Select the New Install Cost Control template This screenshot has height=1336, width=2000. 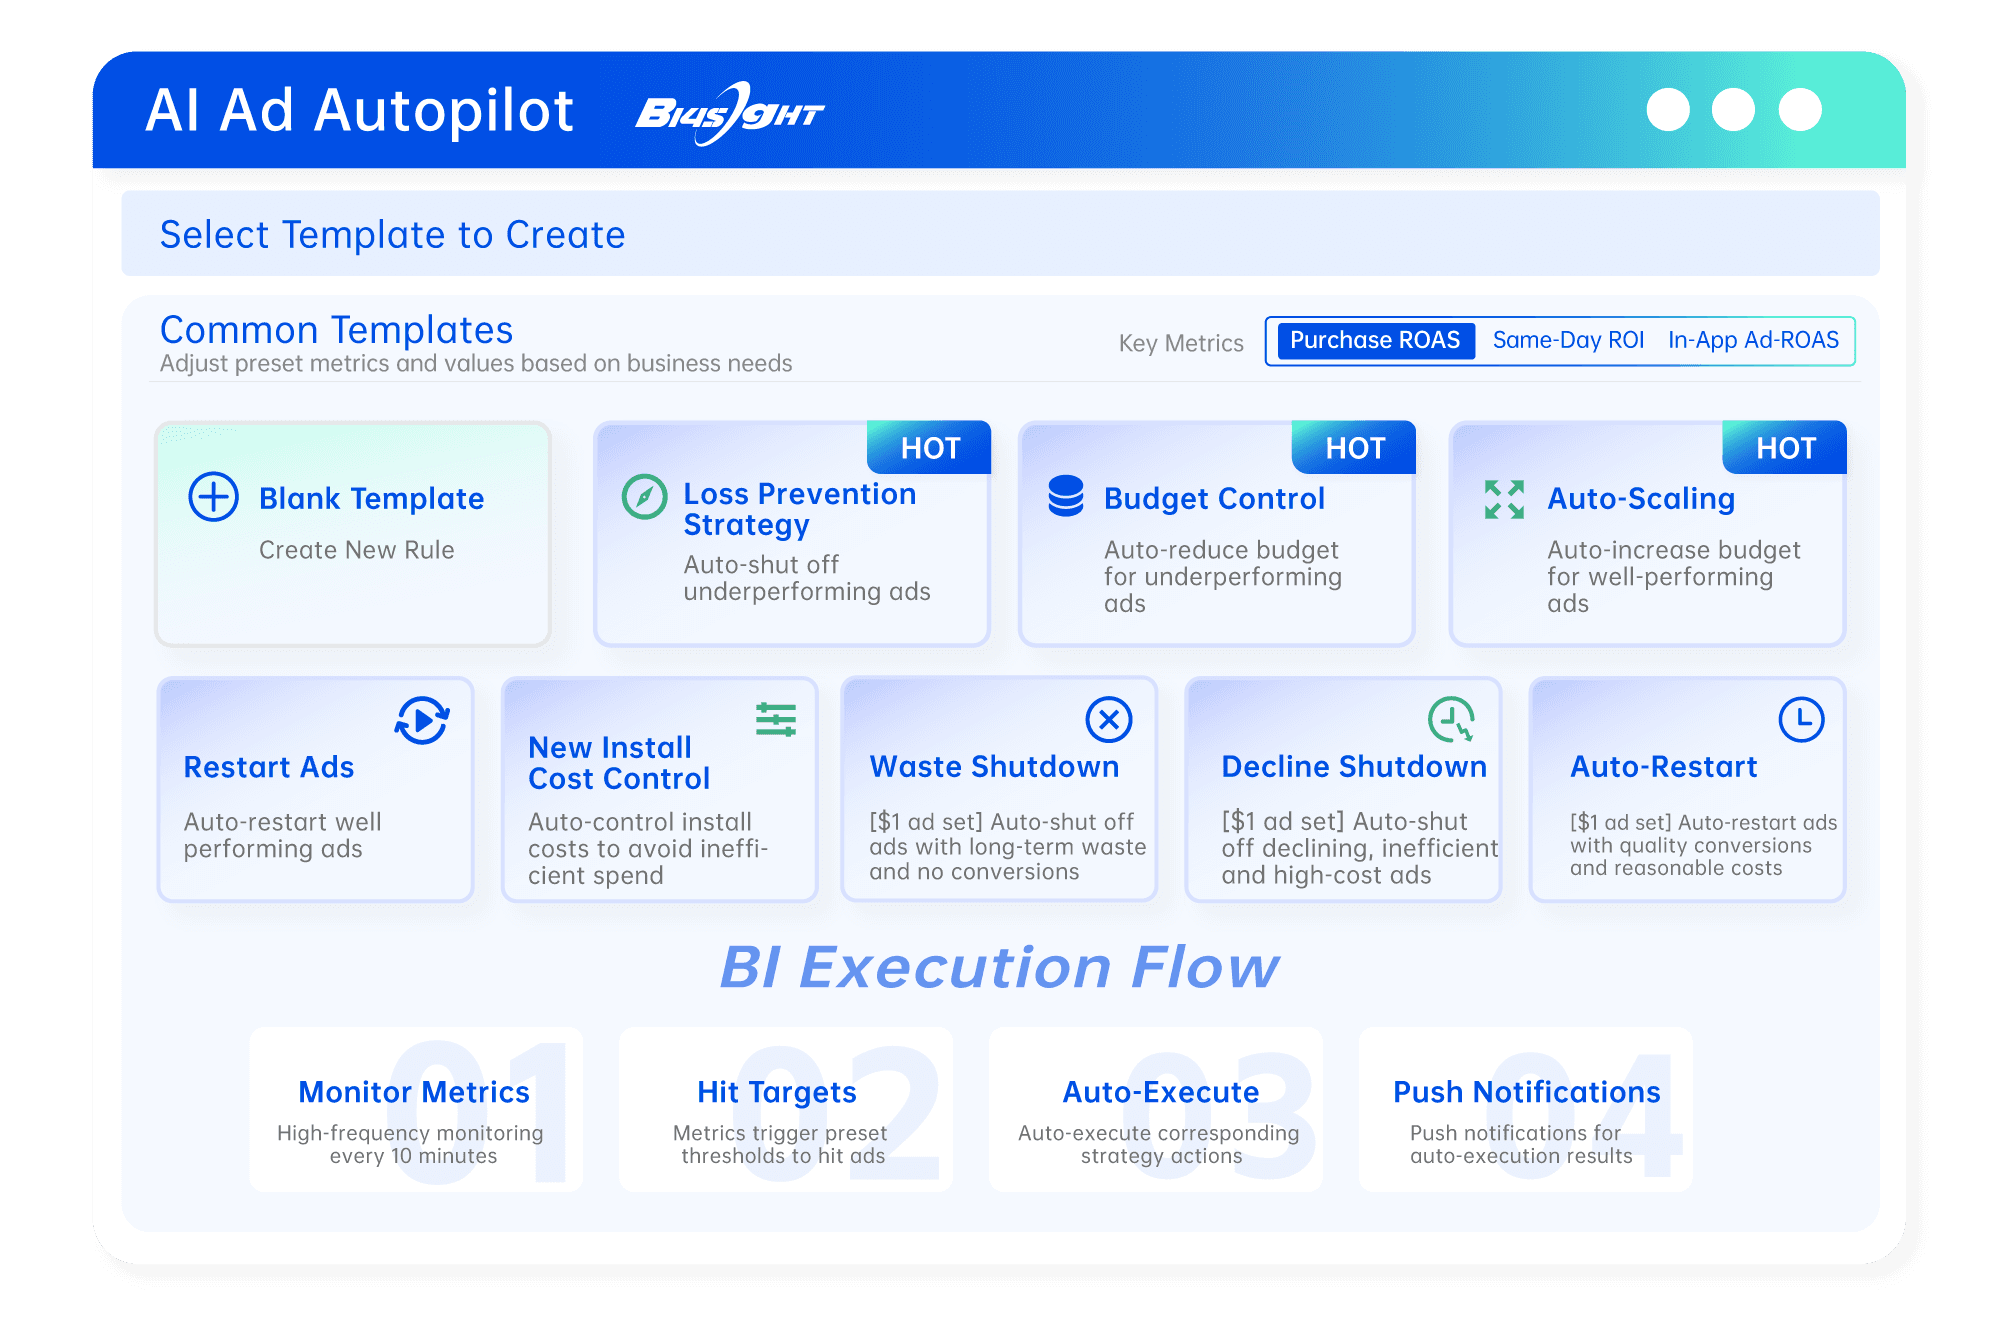pos(659,789)
